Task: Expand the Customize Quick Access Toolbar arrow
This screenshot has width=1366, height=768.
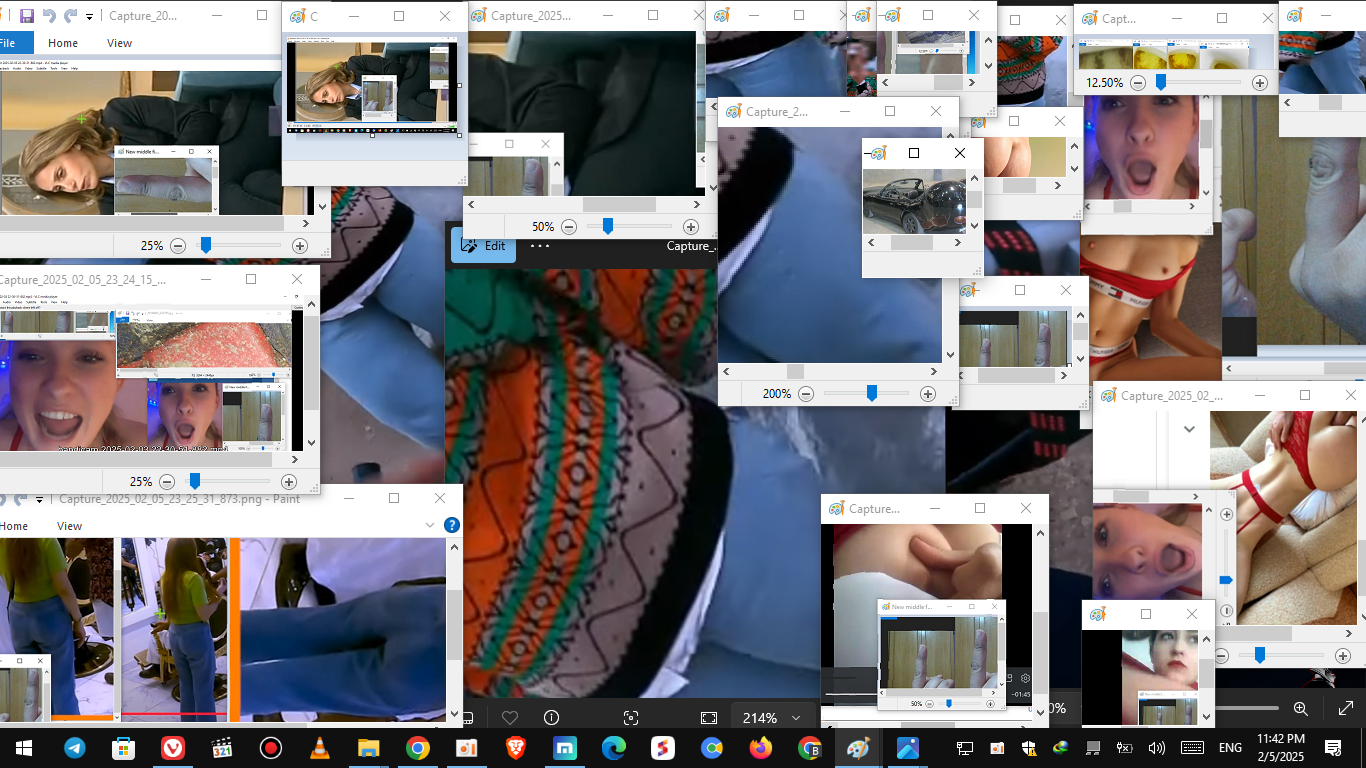Action: [90, 17]
